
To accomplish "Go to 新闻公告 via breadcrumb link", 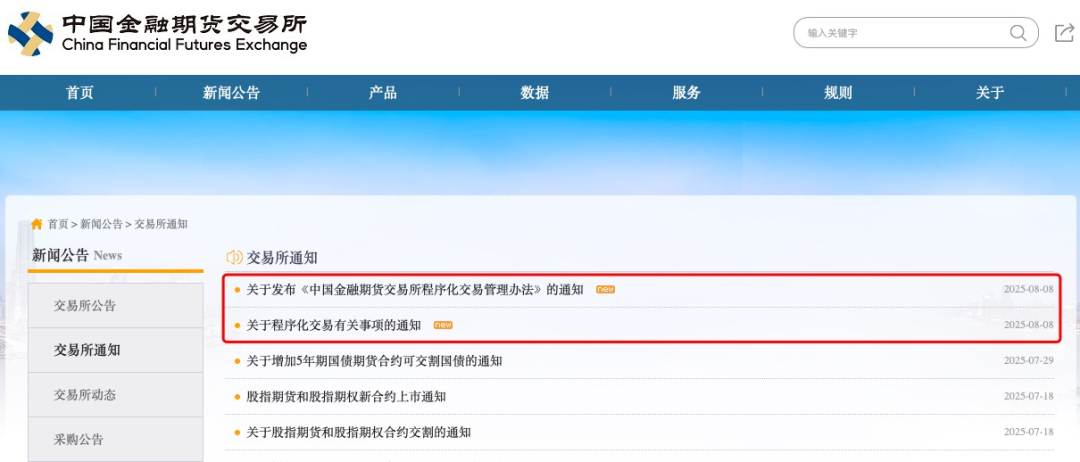I will point(101,224).
